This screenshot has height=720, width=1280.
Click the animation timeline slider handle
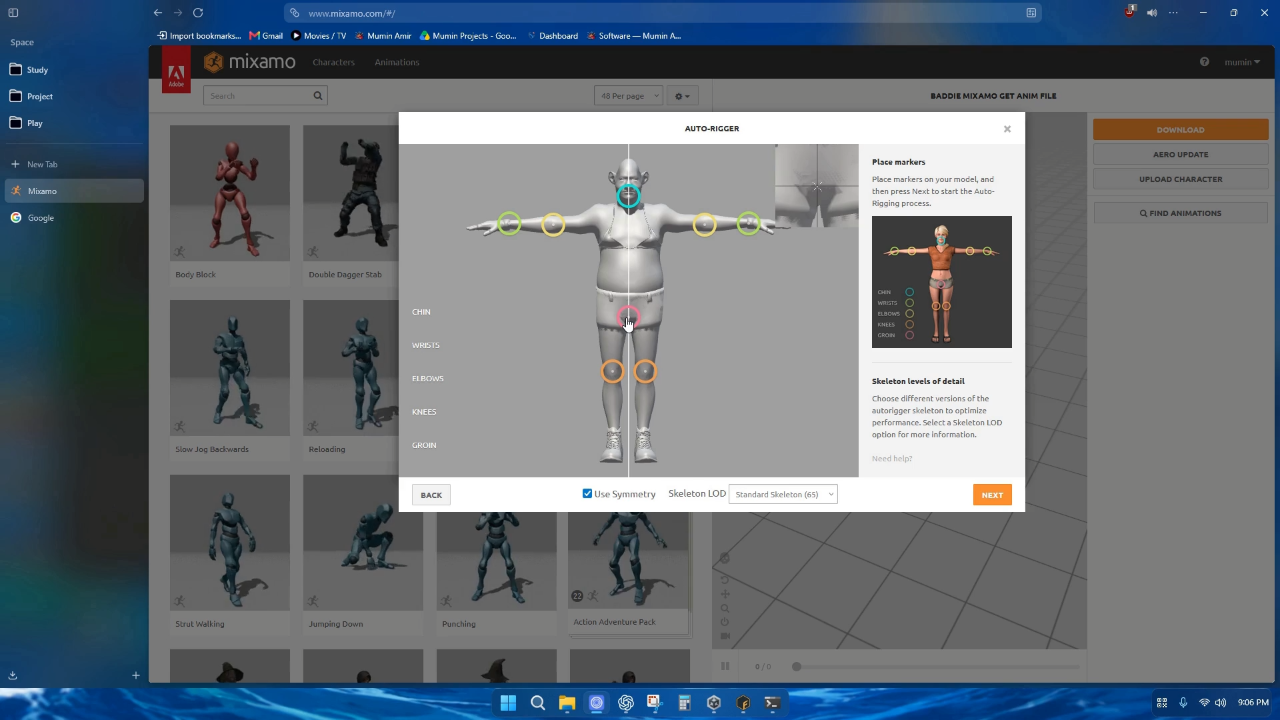click(796, 666)
